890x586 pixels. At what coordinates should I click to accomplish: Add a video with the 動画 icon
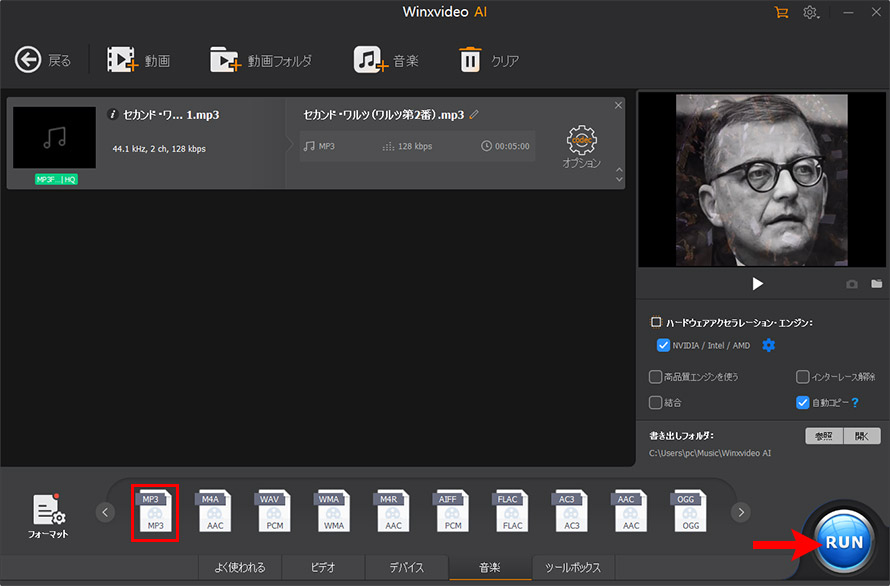pos(123,59)
